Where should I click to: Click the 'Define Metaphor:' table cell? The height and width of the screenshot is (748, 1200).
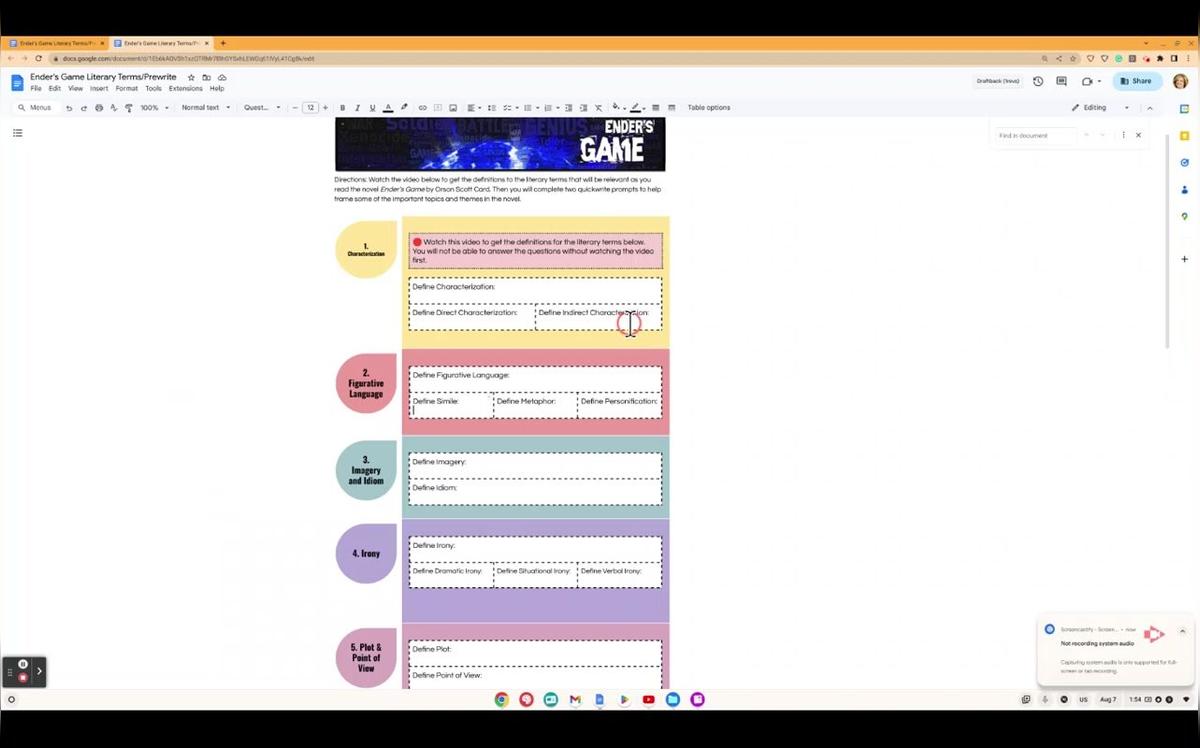tap(535, 405)
